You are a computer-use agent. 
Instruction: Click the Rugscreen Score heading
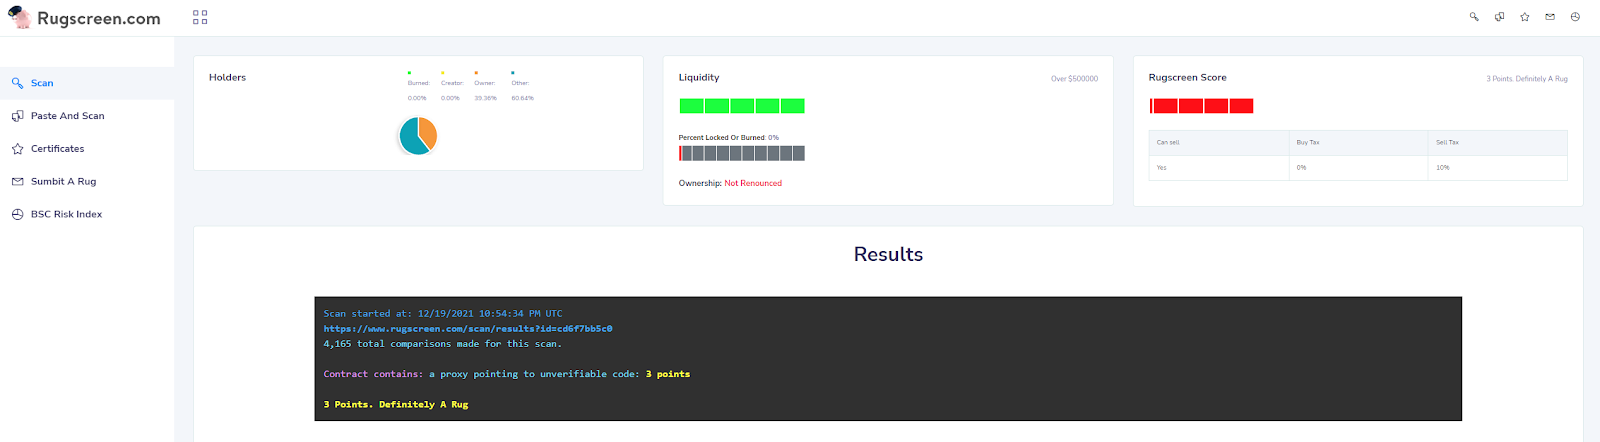(1187, 77)
